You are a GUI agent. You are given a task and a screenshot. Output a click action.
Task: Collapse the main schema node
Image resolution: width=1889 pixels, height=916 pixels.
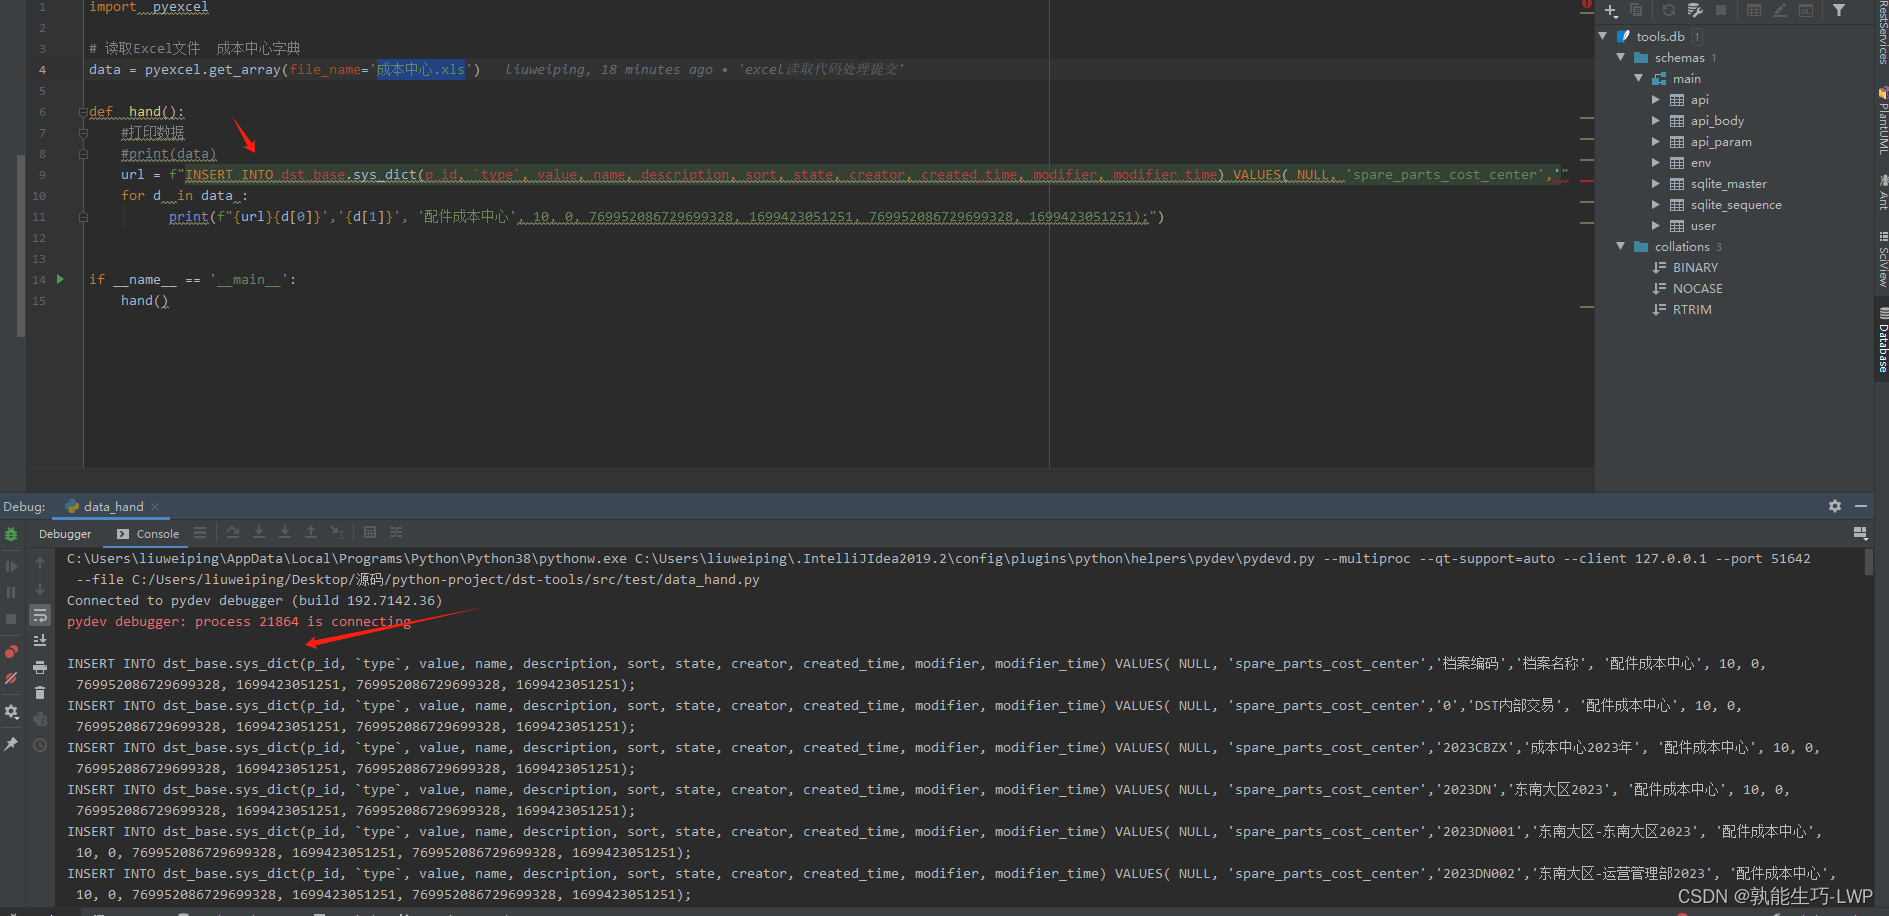pyautogui.click(x=1639, y=78)
